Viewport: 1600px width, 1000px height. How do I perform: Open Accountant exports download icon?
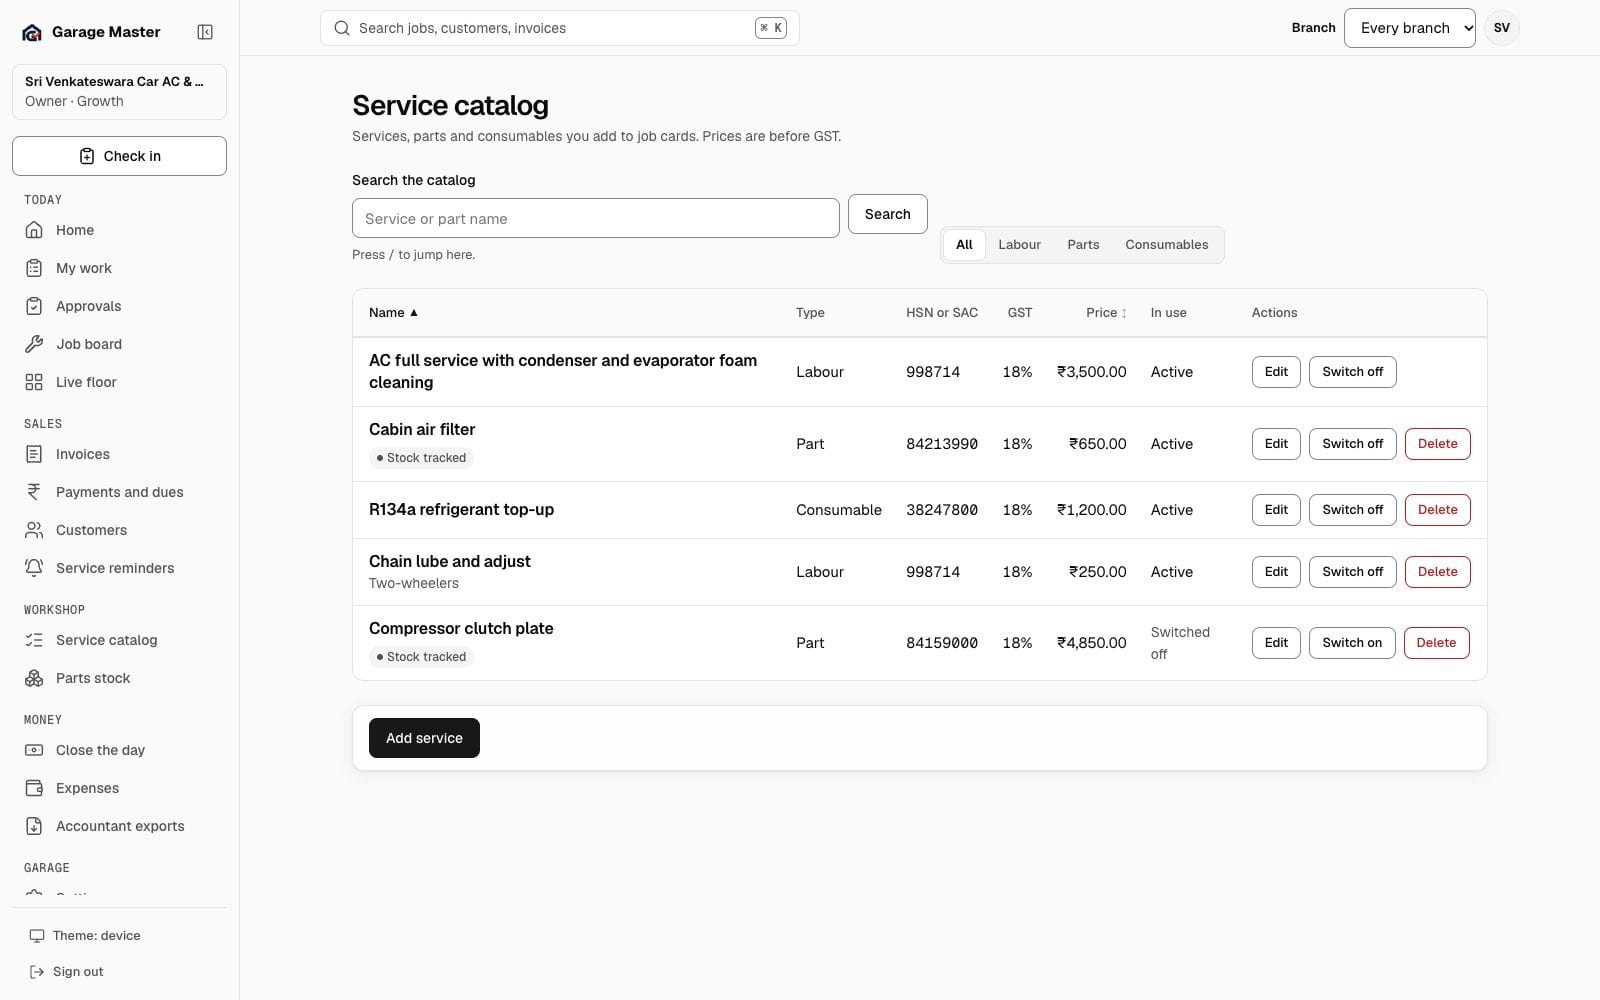[x=34, y=826]
